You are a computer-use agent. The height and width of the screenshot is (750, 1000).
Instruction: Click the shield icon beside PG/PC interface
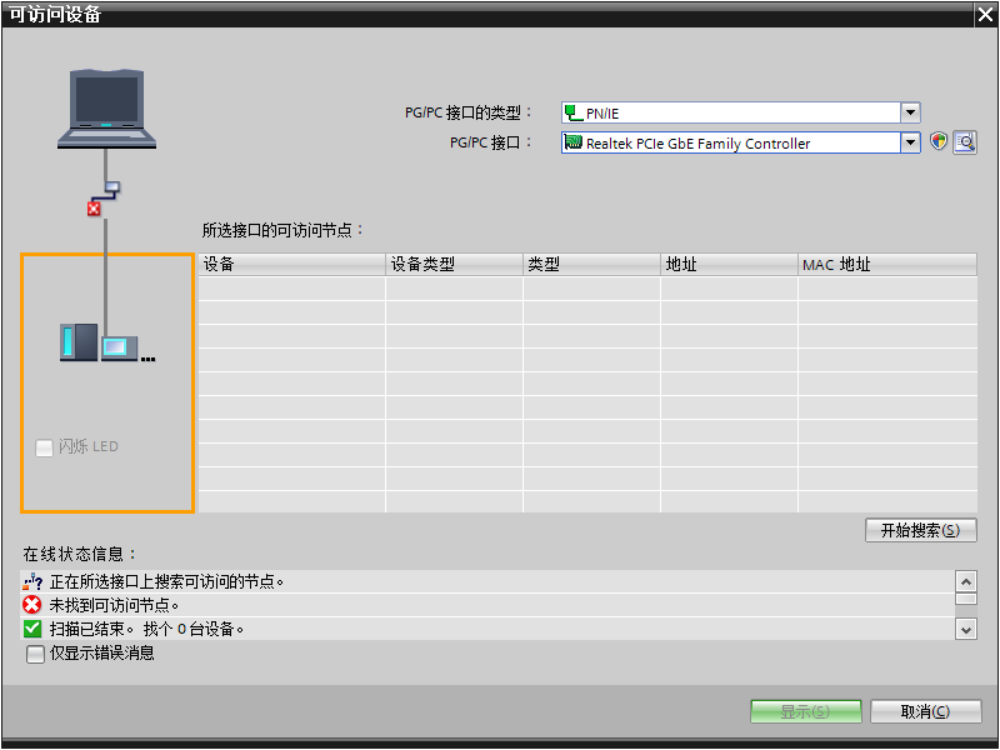(938, 142)
